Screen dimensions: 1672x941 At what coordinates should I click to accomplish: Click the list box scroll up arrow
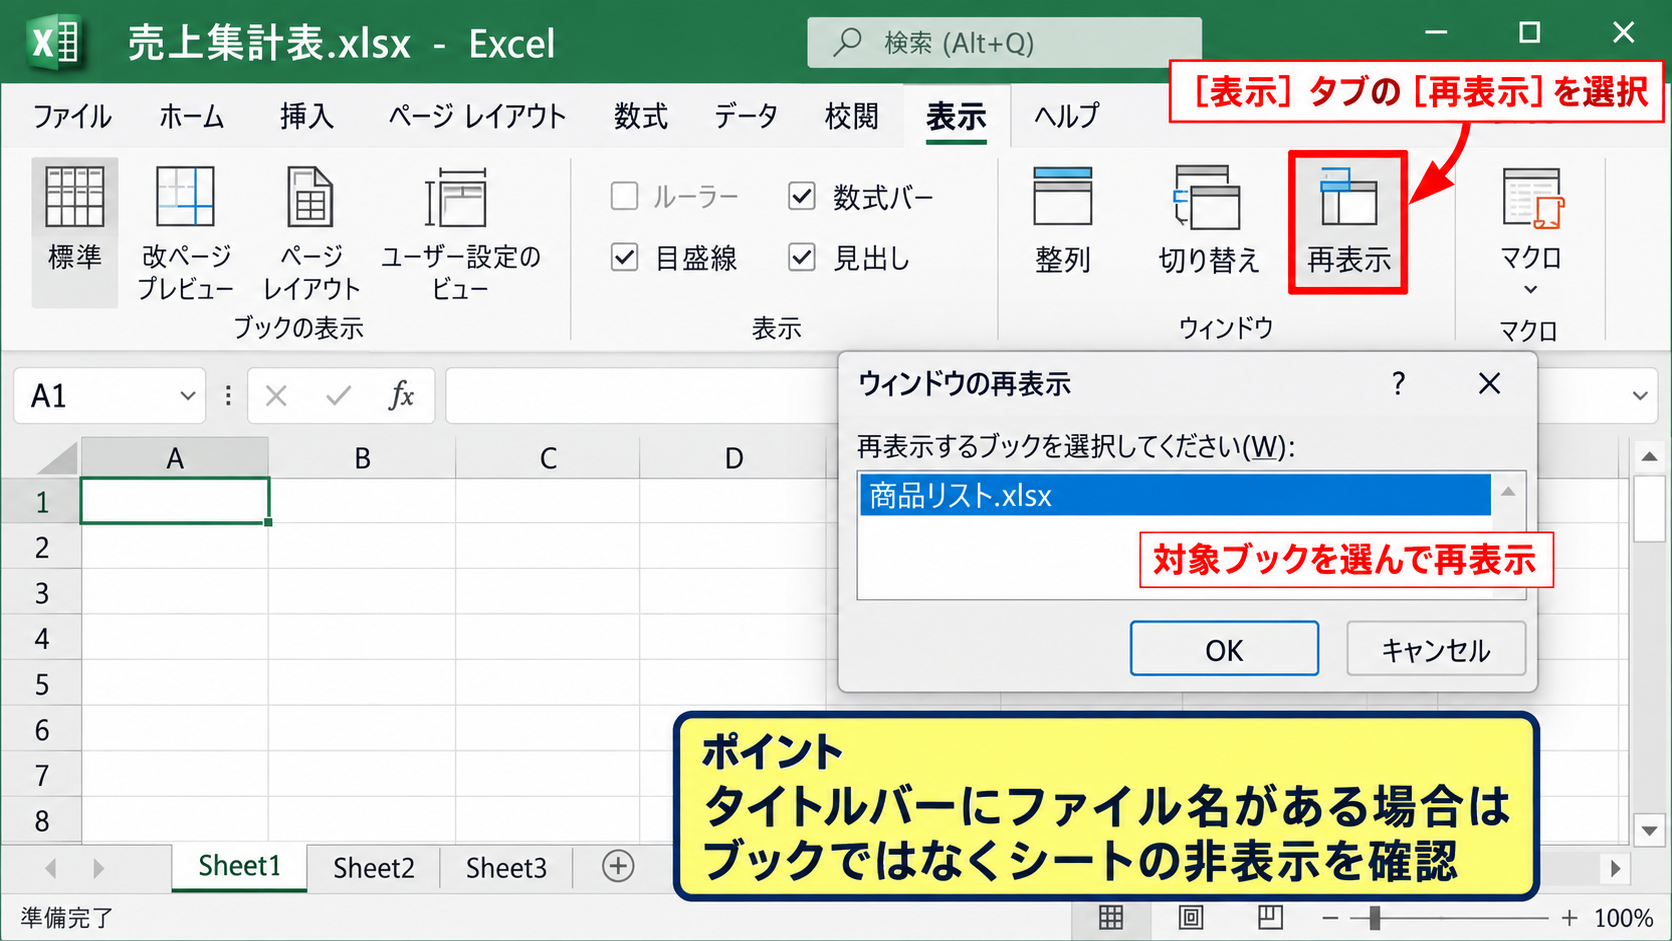pos(1508,491)
